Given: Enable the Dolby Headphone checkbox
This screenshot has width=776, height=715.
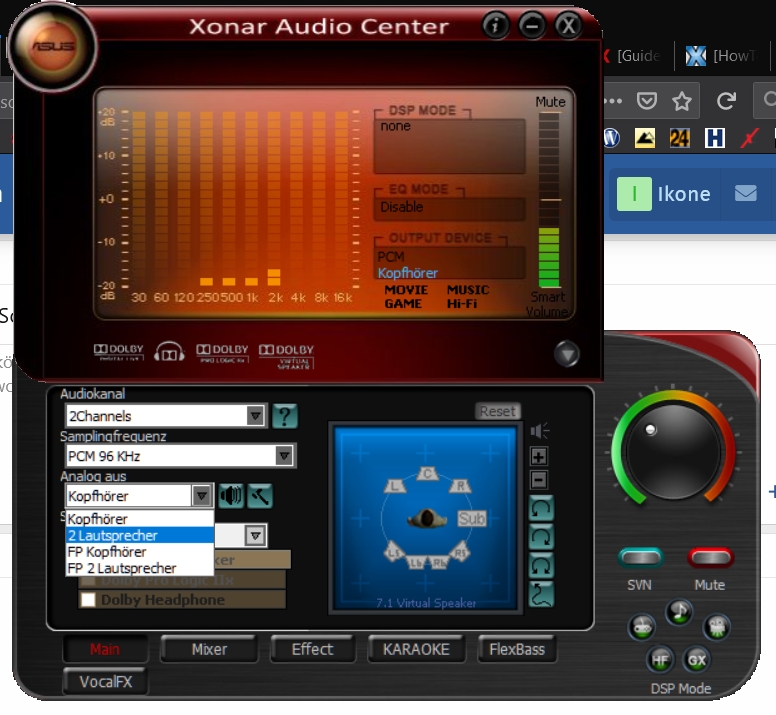Looking at the screenshot, I should [88, 600].
